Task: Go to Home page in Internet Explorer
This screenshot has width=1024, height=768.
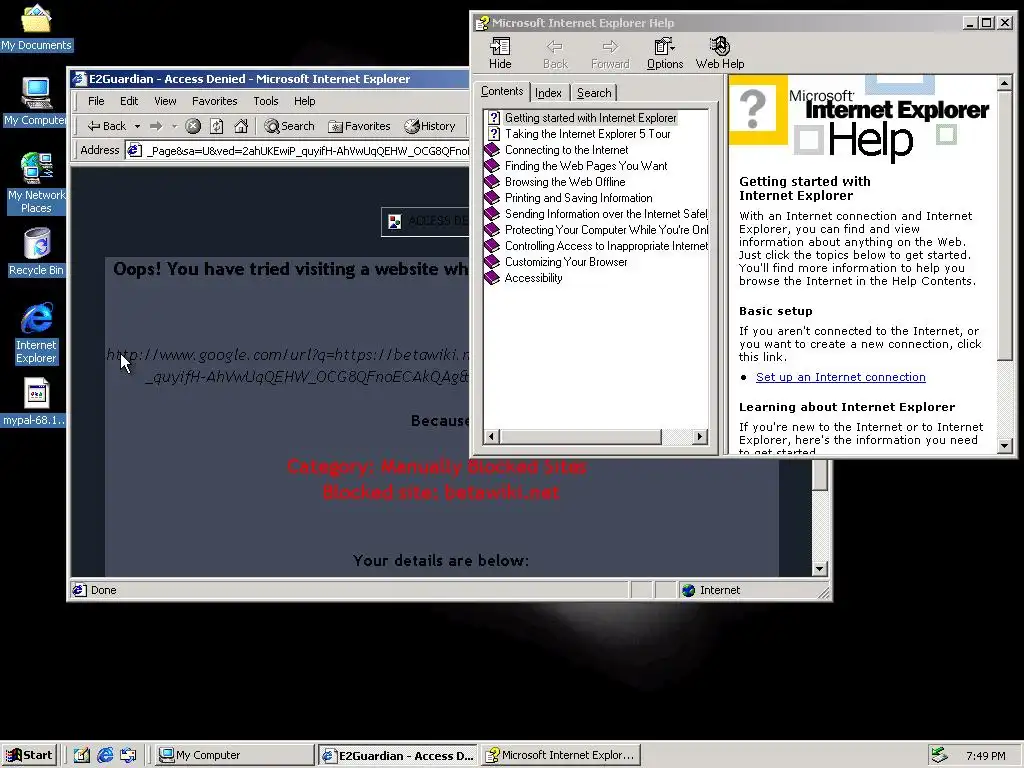Action: (x=241, y=126)
